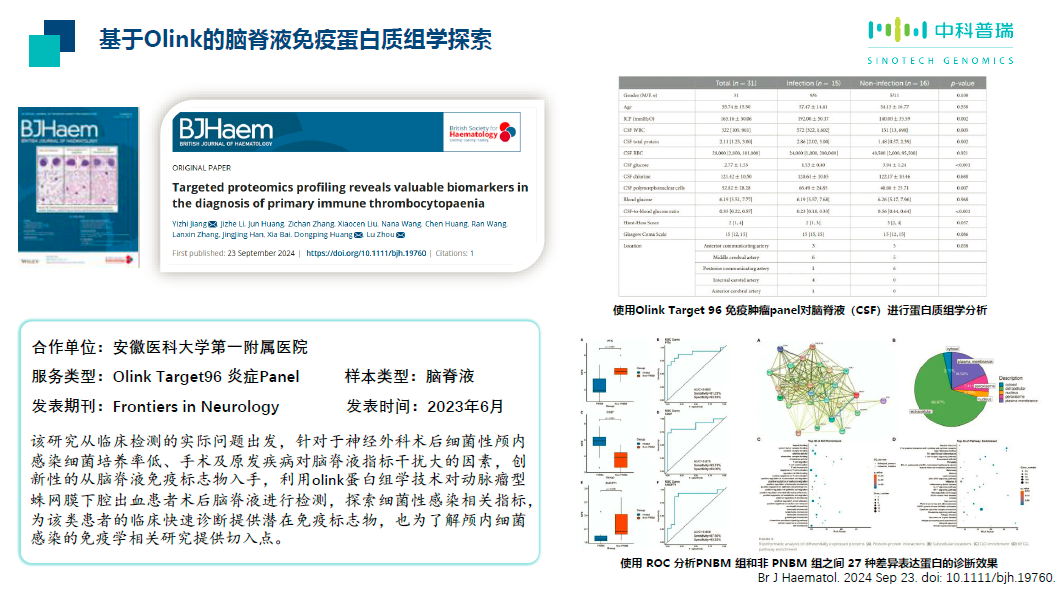Click the Frontiers in Neurology journal text
The image size is (1062, 592).
coord(196,407)
